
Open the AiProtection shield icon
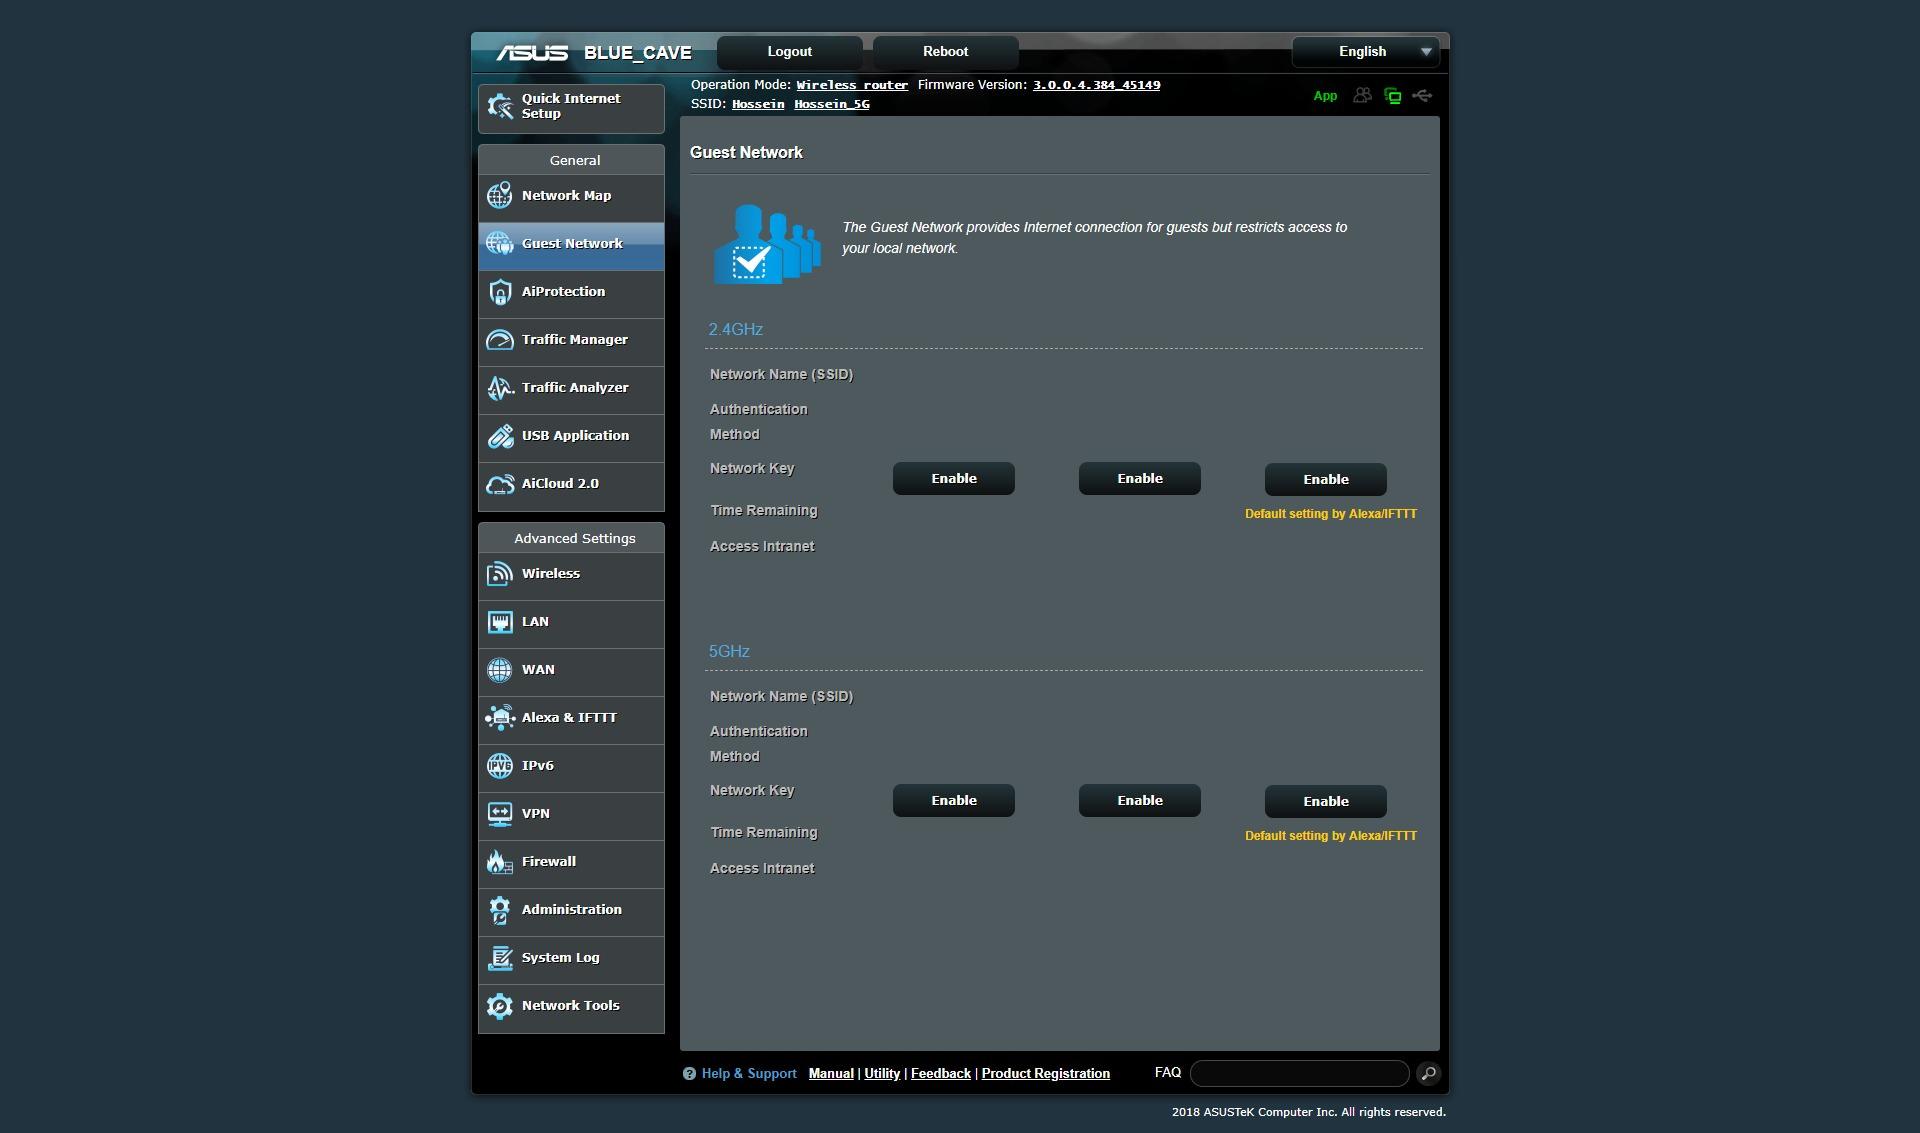coord(499,292)
